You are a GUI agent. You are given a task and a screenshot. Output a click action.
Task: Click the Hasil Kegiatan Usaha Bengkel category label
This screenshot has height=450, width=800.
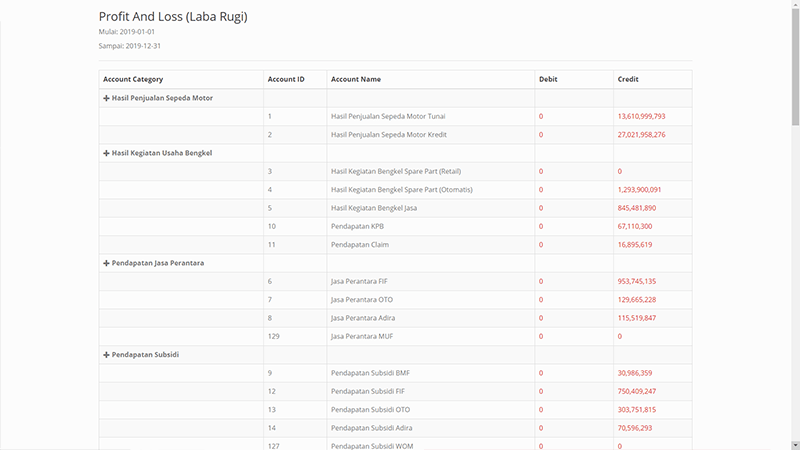coord(162,153)
